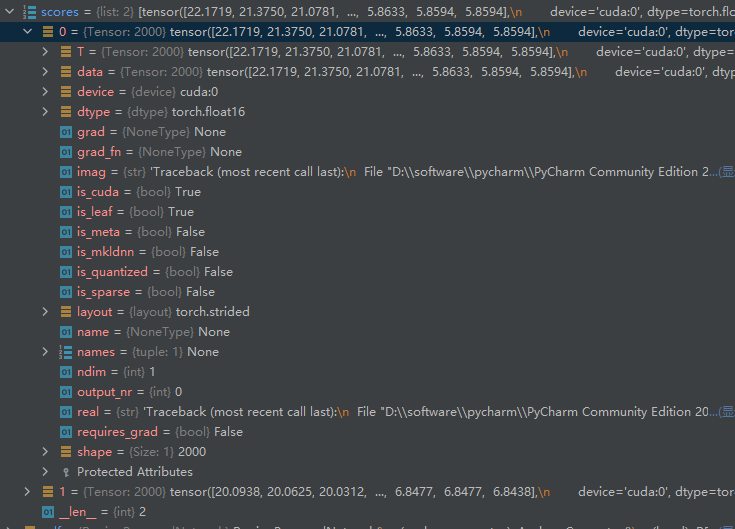Screen dimensions: 735x529
Task: Click the primitive icon beside name
Action: (x=66, y=332)
